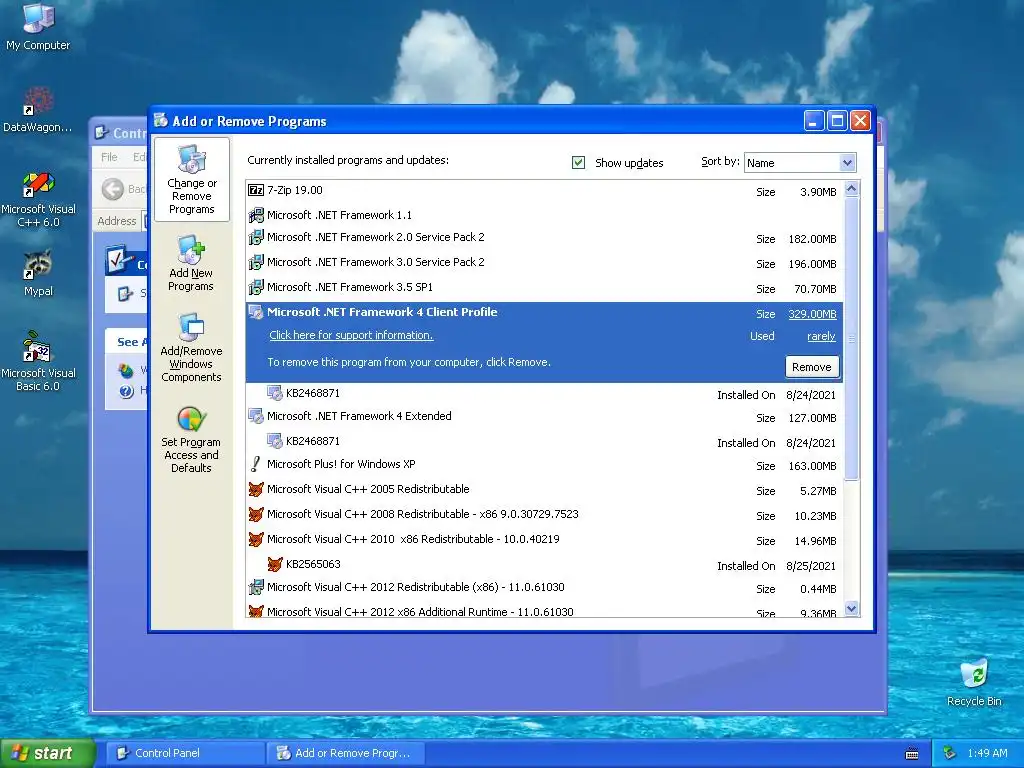Screen dimensions: 1024x768
Task: Click the tray icon beside the clock
Action: pyautogui.click(x=950, y=753)
